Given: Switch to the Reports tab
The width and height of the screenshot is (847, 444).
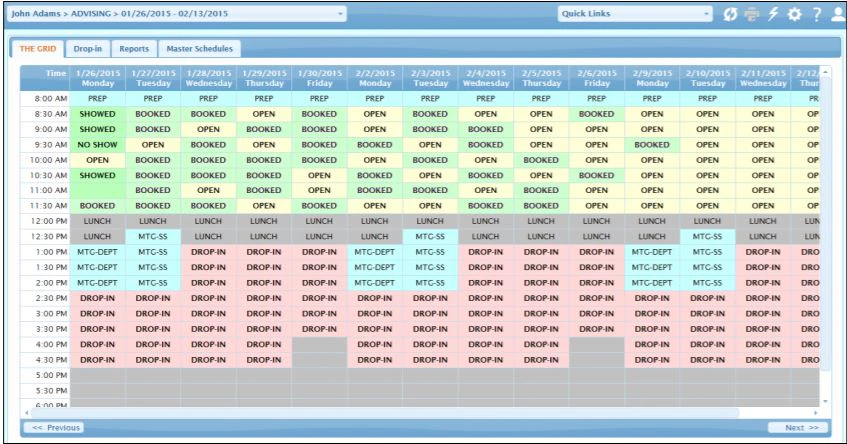Looking at the screenshot, I should click(134, 49).
